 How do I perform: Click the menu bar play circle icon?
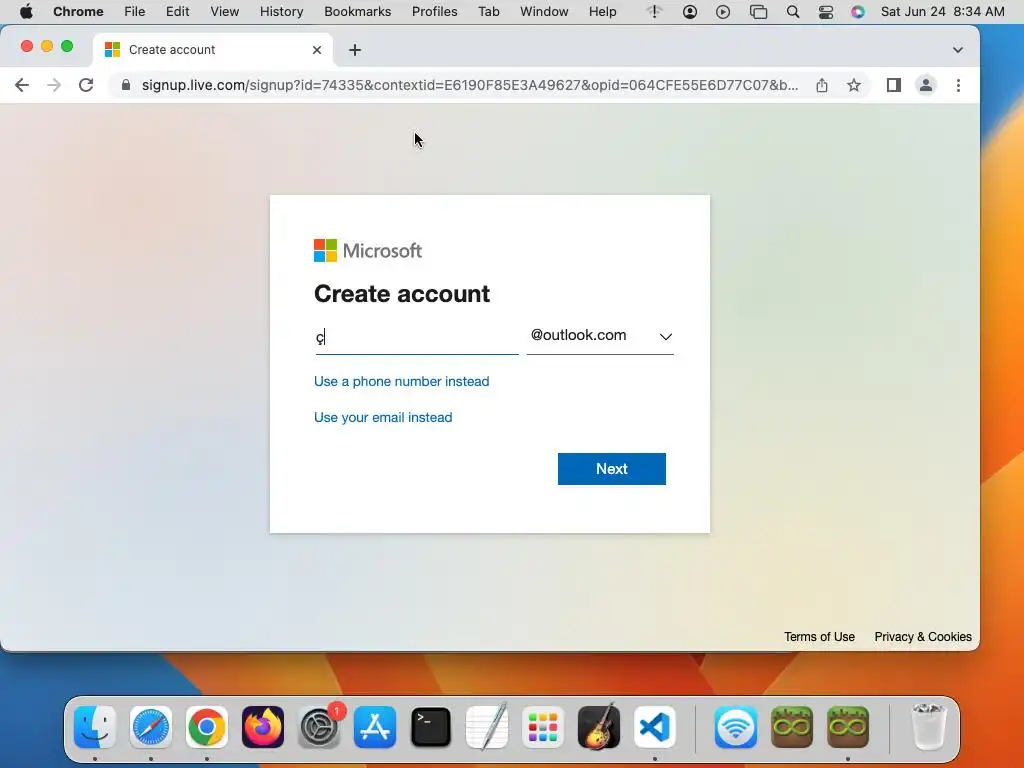pyautogui.click(x=722, y=12)
